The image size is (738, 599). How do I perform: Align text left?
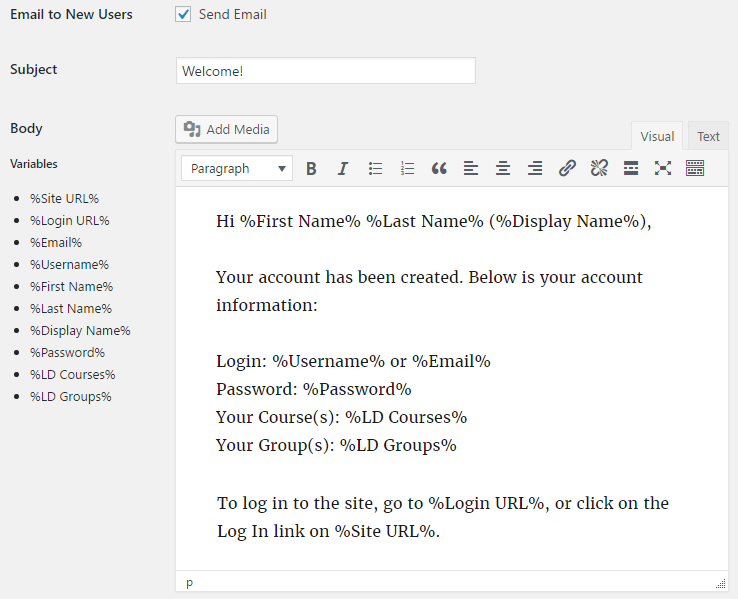pos(471,169)
